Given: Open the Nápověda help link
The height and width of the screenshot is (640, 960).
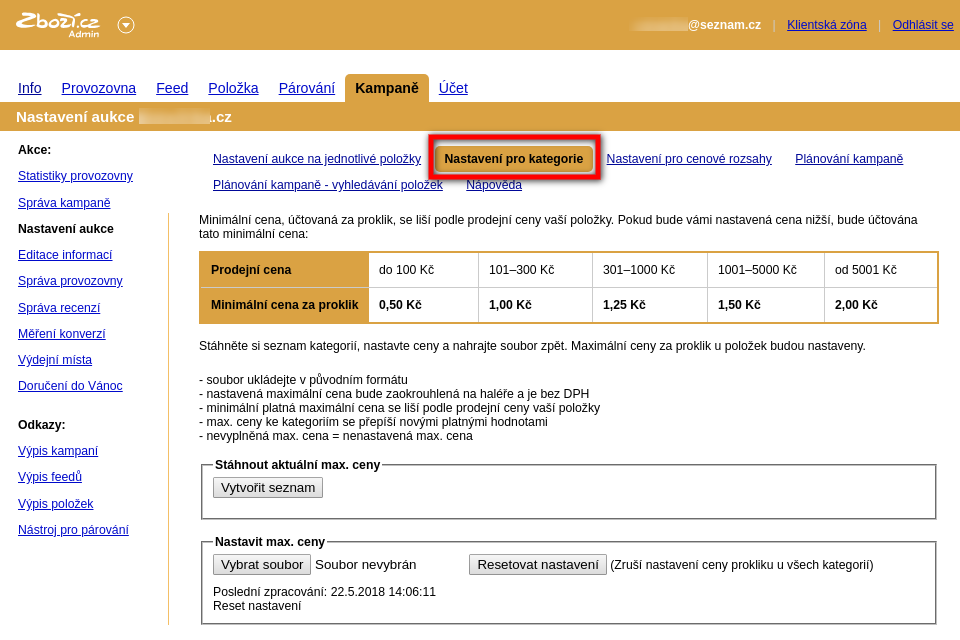Looking at the screenshot, I should [494, 185].
